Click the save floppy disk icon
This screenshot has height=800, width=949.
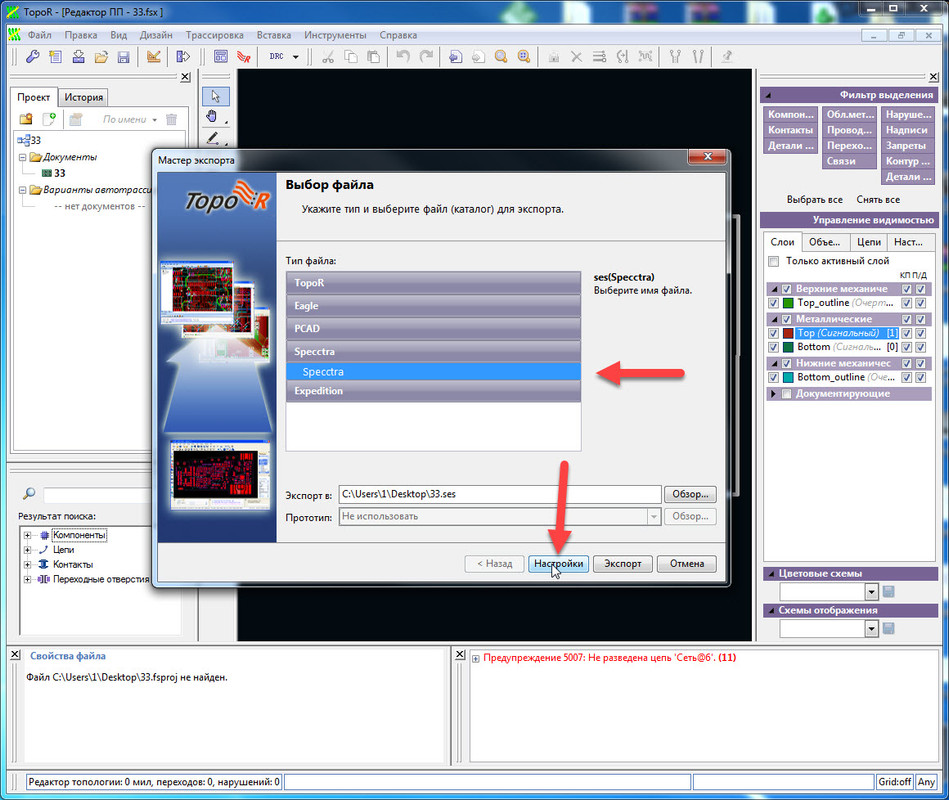(x=123, y=57)
